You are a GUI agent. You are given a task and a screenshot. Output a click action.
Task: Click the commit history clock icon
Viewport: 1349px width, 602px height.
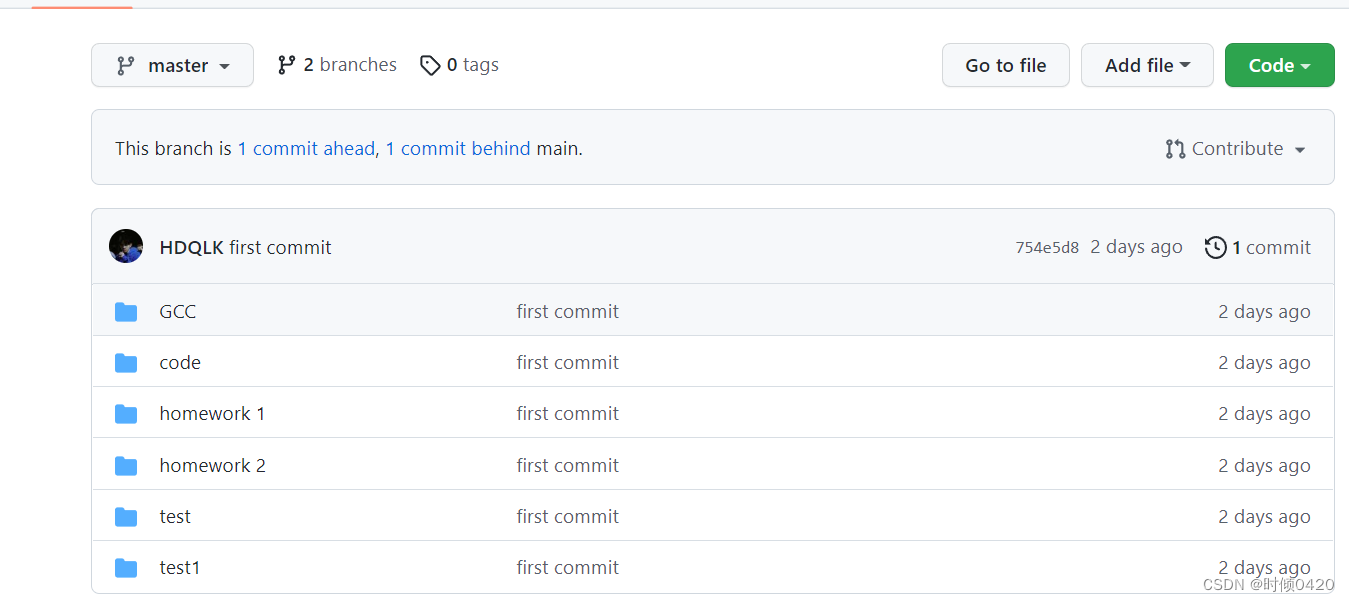1215,248
